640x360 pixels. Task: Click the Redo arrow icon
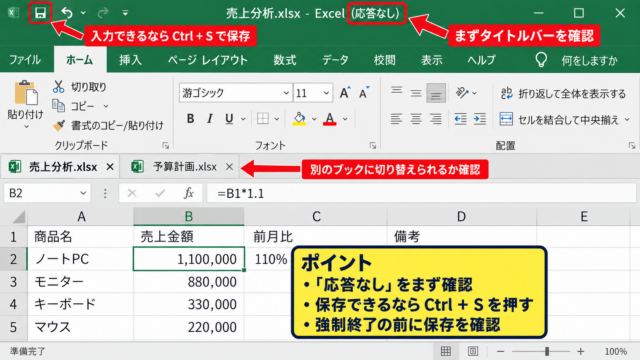coord(103,13)
